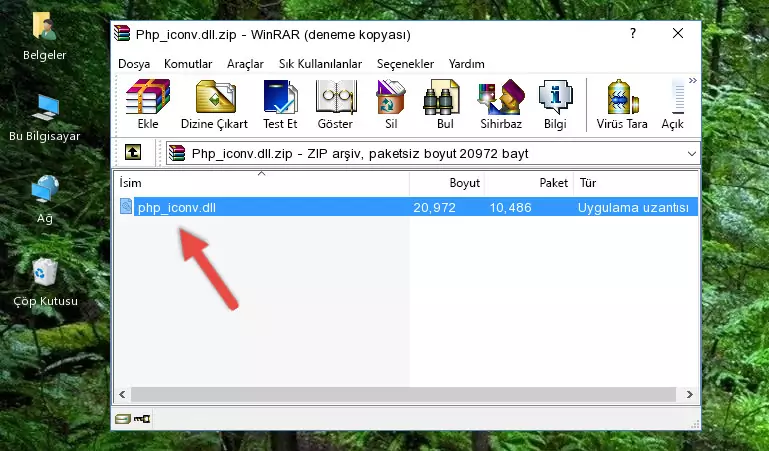The width and height of the screenshot is (769, 451).
Task: Click the Uygulama uzantısı type cell
Action: 633,207
